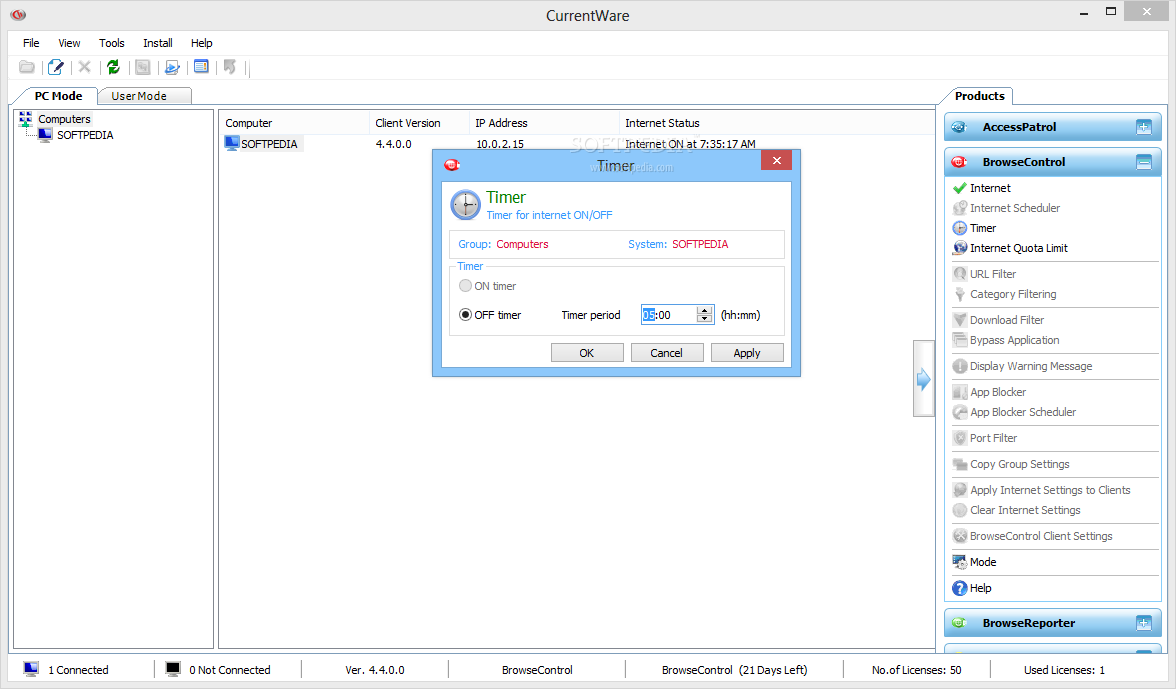Click Clear Internet Settings
The image size is (1176, 689).
click(1016, 511)
